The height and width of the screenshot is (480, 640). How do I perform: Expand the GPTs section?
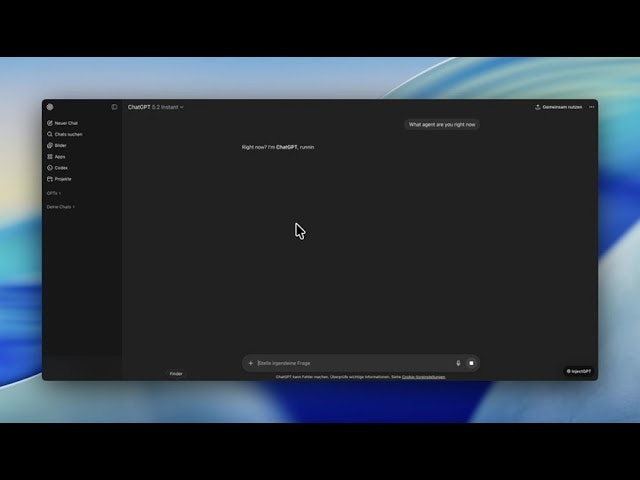pos(53,193)
